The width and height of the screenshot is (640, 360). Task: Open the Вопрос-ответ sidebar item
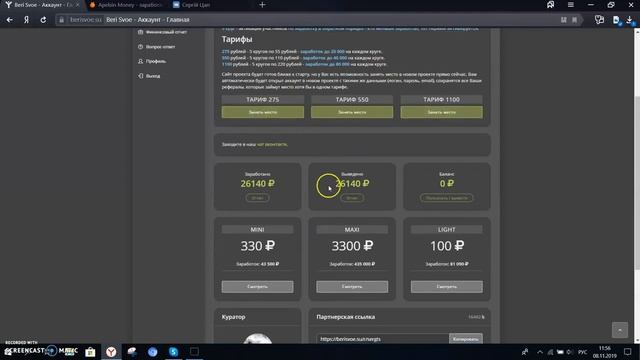157,47
